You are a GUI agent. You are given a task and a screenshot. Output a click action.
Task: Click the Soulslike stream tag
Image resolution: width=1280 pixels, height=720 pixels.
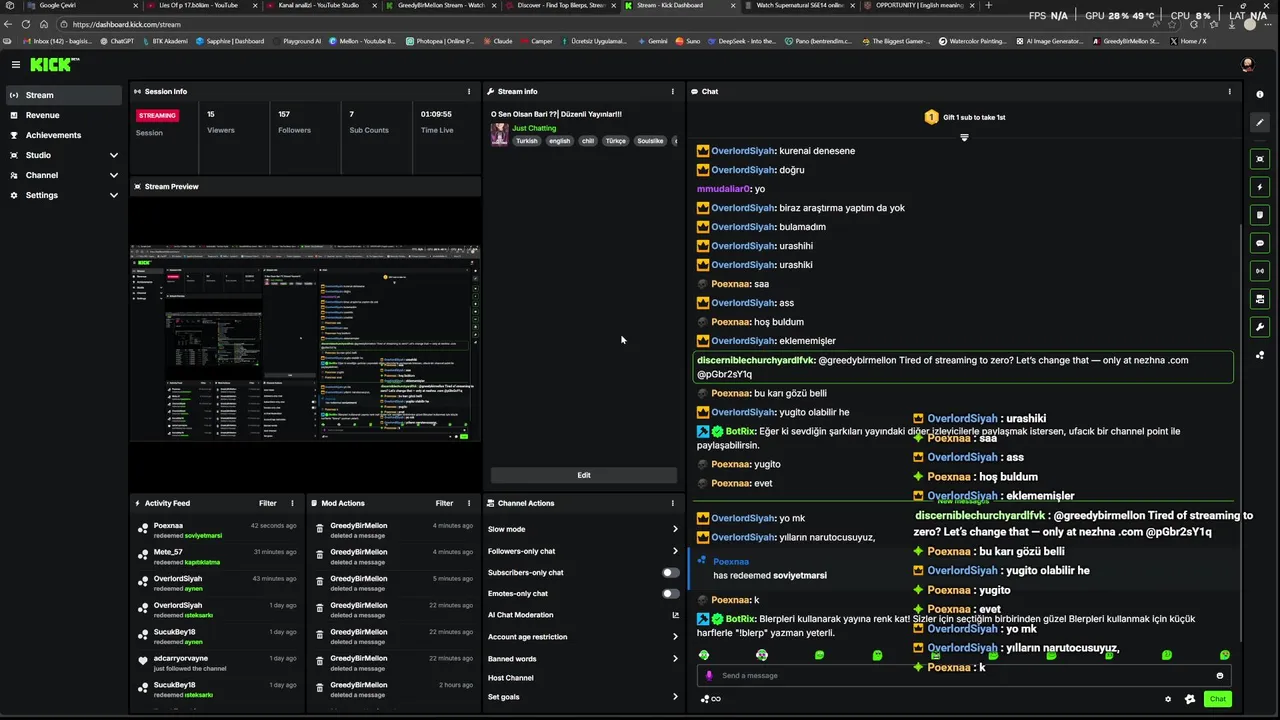click(x=650, y=141)
